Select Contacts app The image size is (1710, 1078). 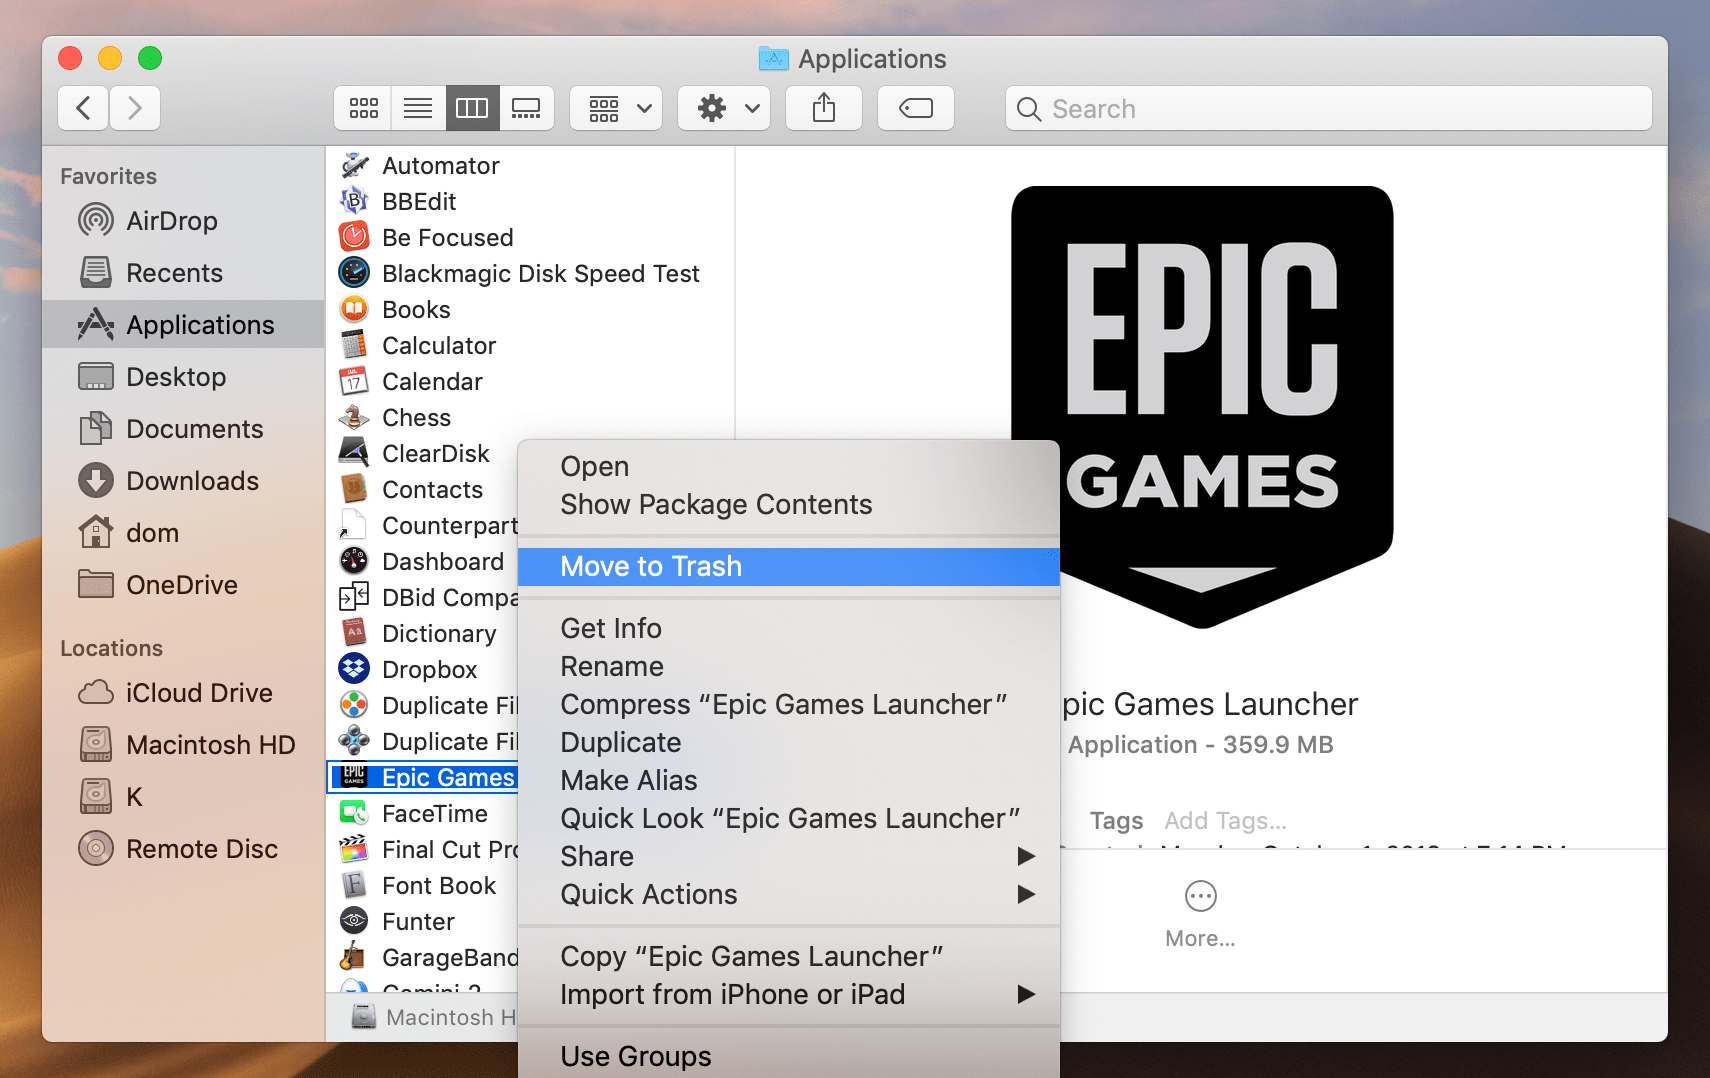pyautogui.click(x=423, y=490)
